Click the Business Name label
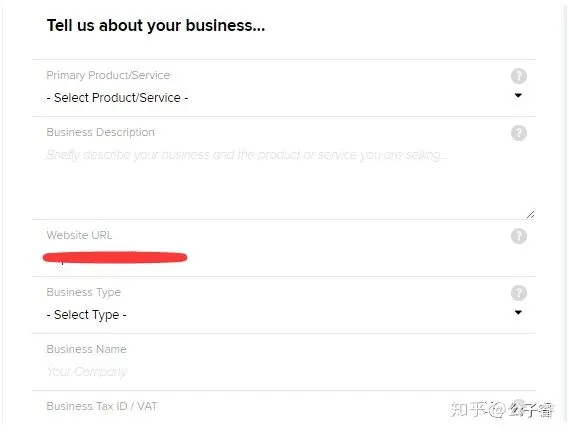Viewport: 569px width, 434px height. click(86, 349)
